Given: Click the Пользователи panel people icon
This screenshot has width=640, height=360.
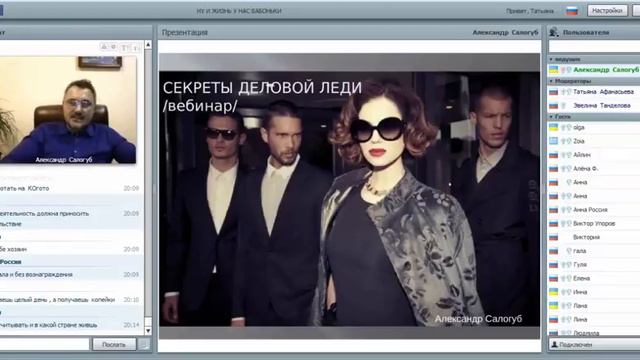Looking at the screenshot, I should [x=554, y=32].
